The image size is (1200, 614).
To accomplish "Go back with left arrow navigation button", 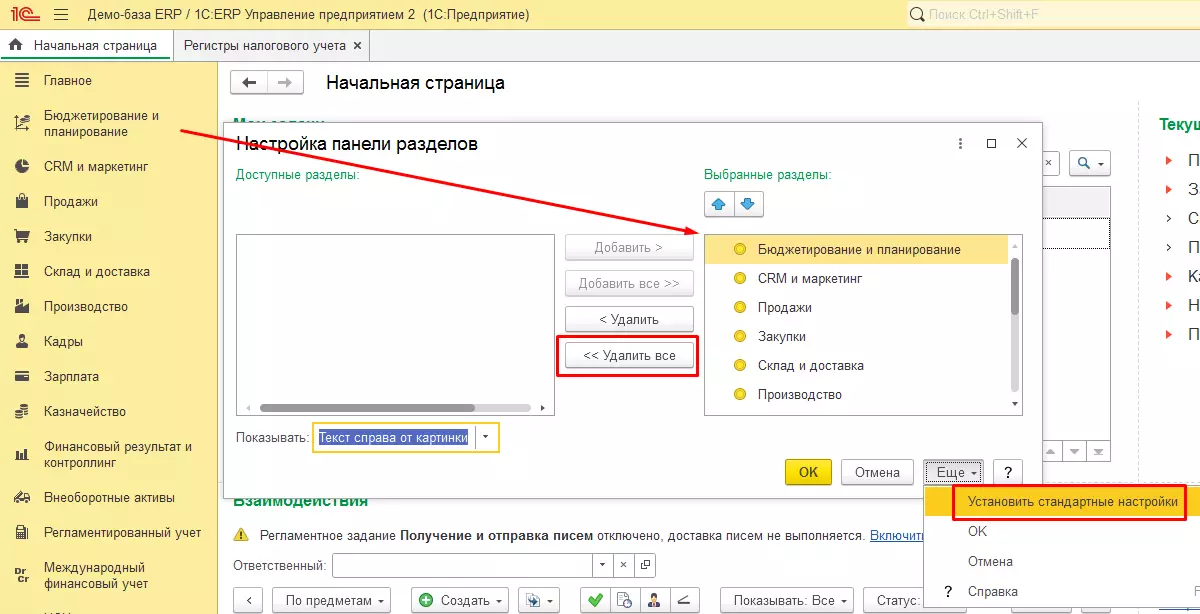I will 249,83.
